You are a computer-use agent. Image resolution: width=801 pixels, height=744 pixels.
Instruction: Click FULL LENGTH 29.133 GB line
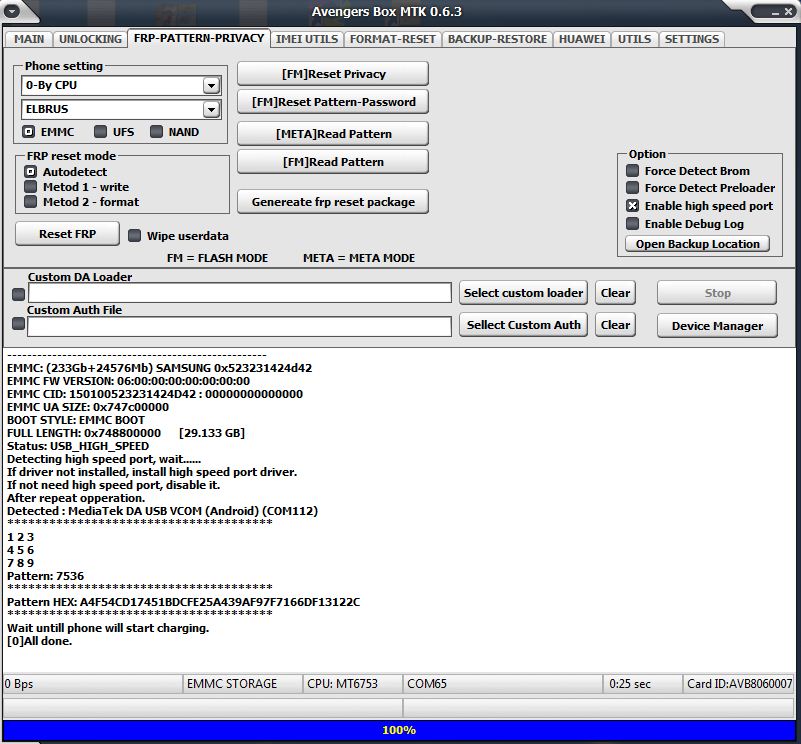[126, 433]
